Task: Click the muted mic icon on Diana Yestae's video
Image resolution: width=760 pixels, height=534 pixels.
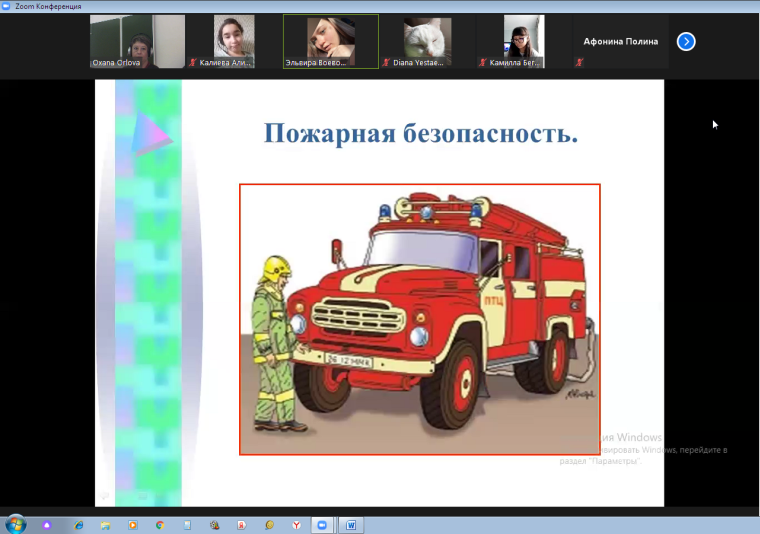Action: [x=387, y=62]
